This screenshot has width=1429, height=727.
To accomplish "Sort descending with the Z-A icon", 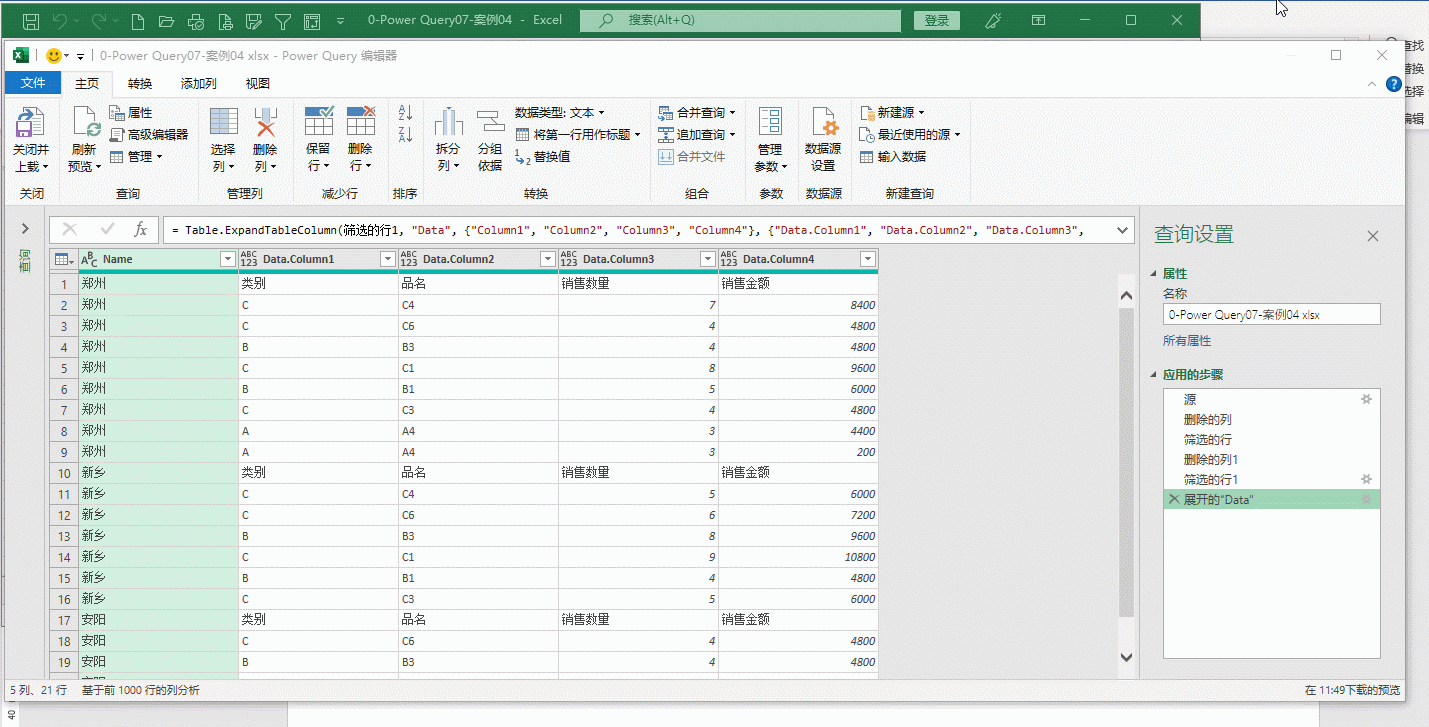I will 405,134.
